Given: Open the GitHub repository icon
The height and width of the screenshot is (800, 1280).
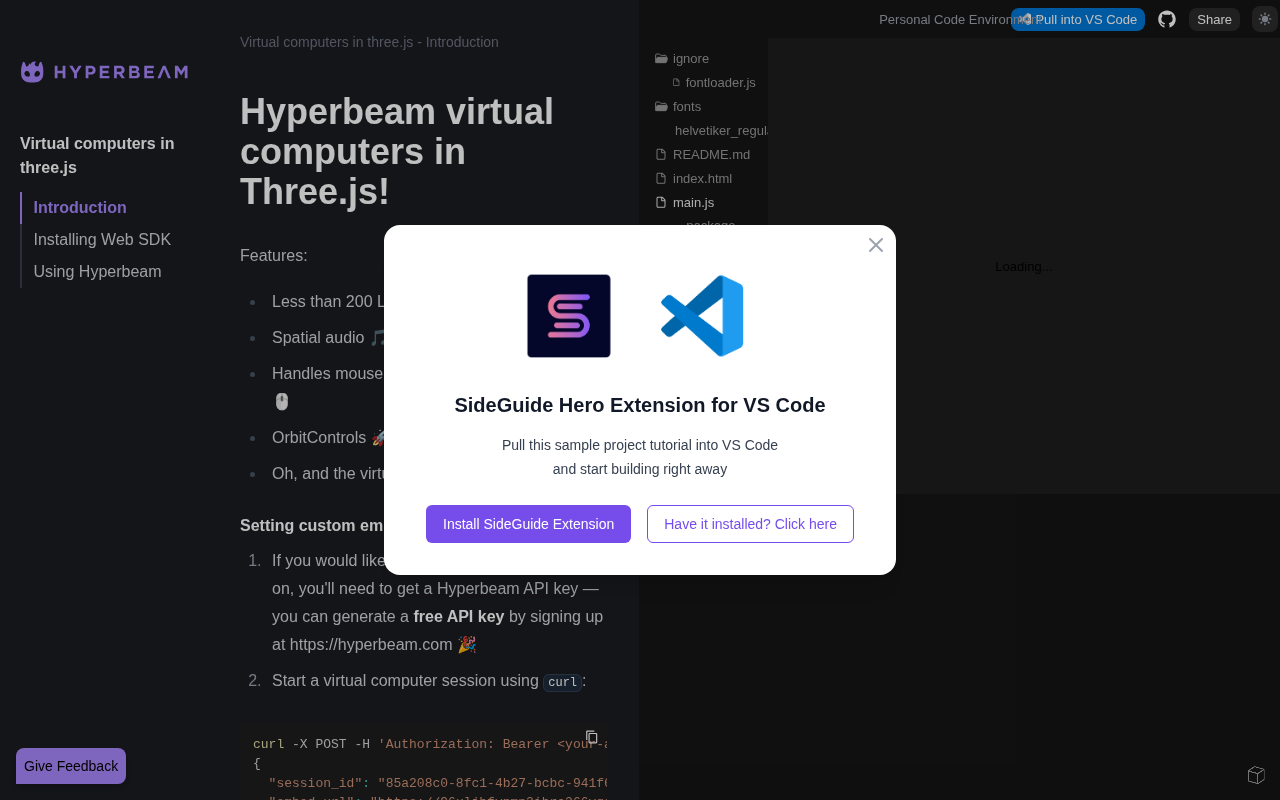Looking at the screenshot, I should (x=1167, y=19).
